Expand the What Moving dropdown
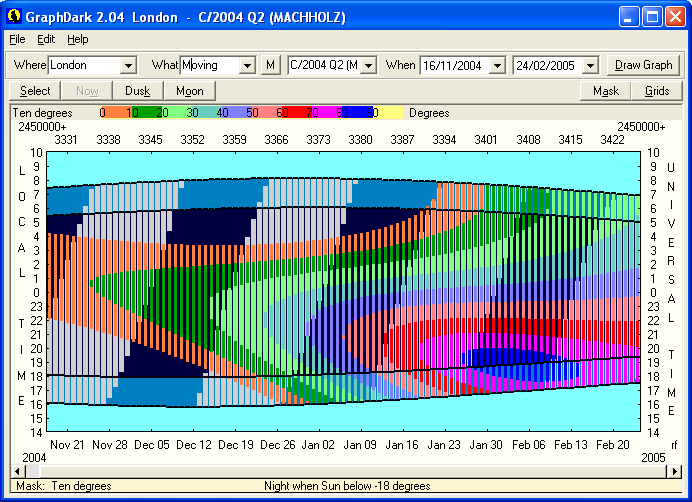 point(247,65)
